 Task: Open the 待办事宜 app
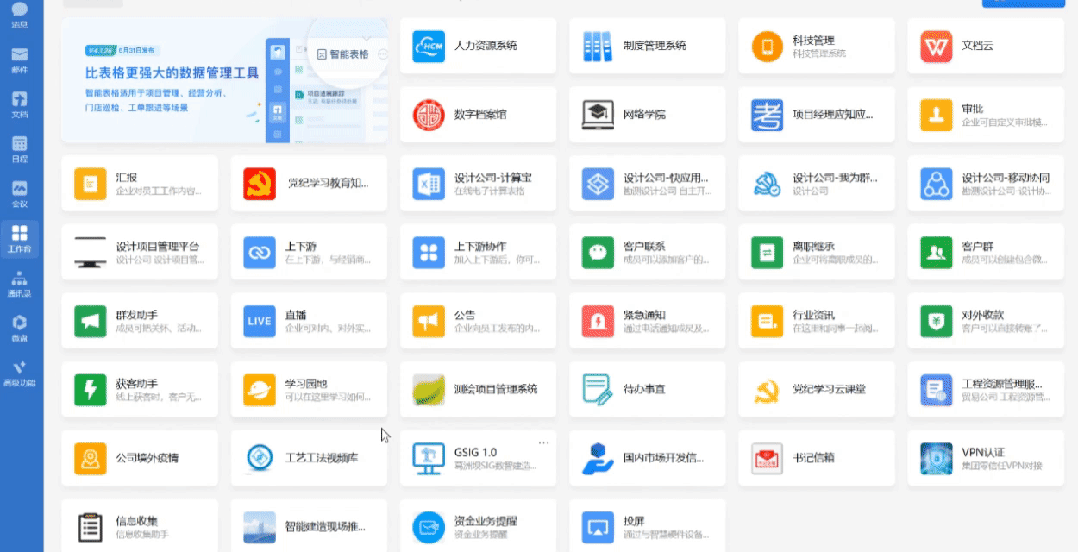[646, 389]
